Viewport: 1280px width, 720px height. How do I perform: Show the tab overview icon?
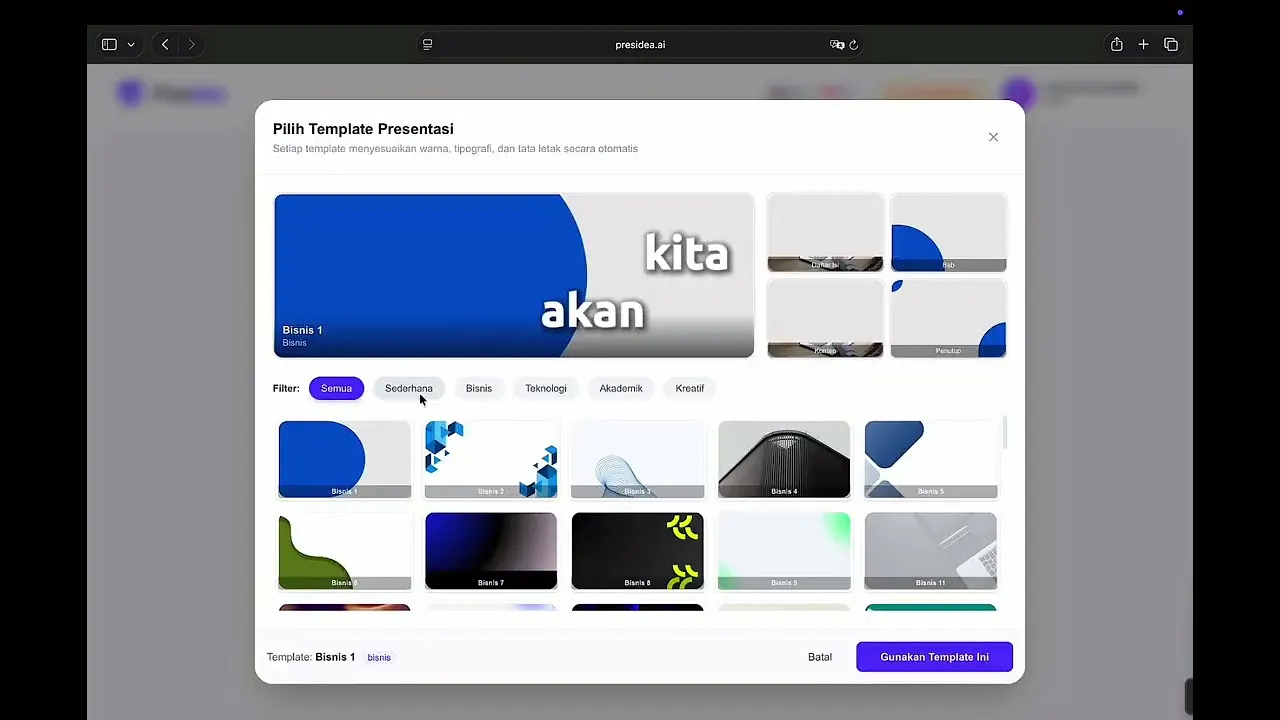(1171, 45)
